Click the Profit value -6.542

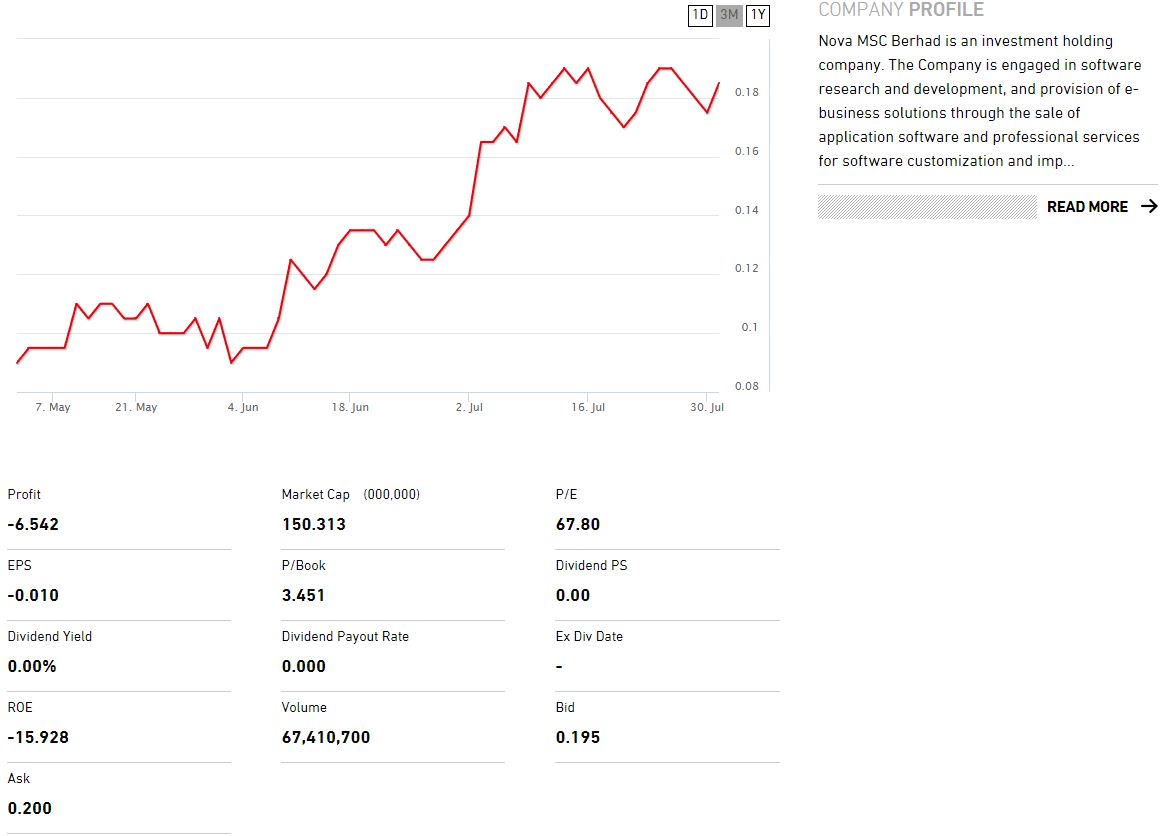click(x=33, y=525)
